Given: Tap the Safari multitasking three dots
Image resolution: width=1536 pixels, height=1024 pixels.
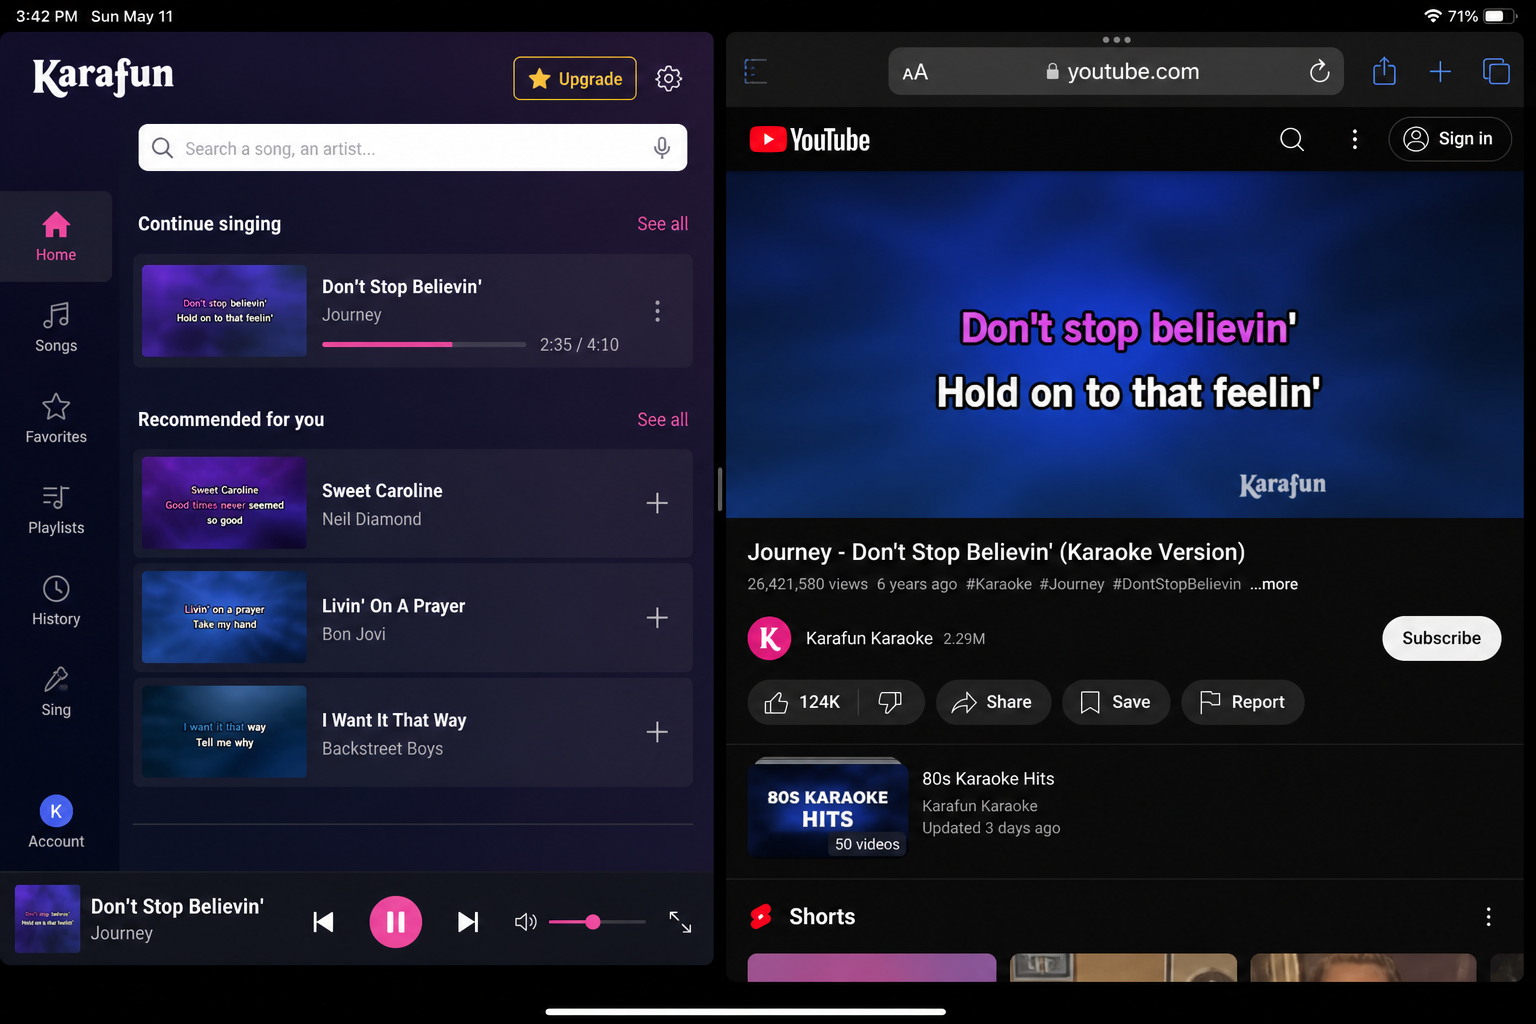Looking at the screenshot, I should pos(1116,40).
